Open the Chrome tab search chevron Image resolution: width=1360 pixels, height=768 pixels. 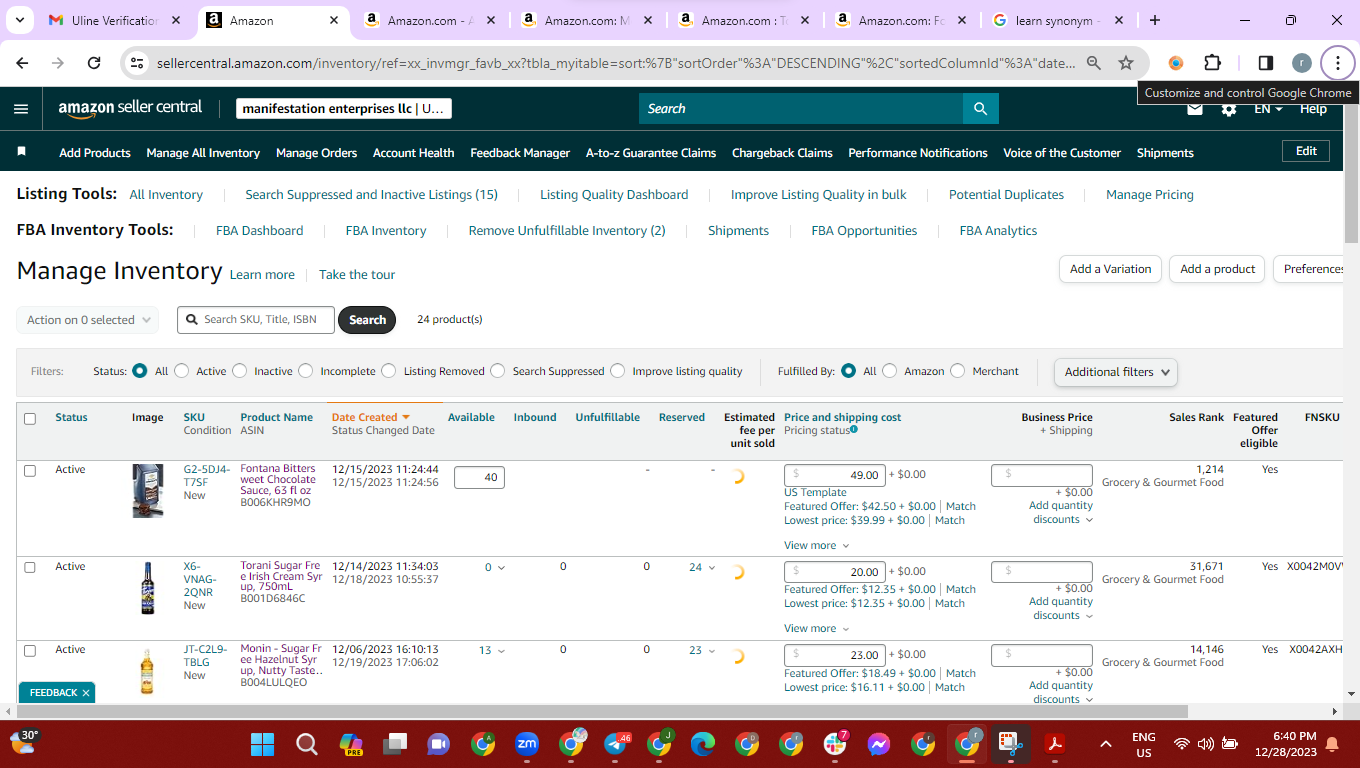pyautogui.click(x=22, y=20)
